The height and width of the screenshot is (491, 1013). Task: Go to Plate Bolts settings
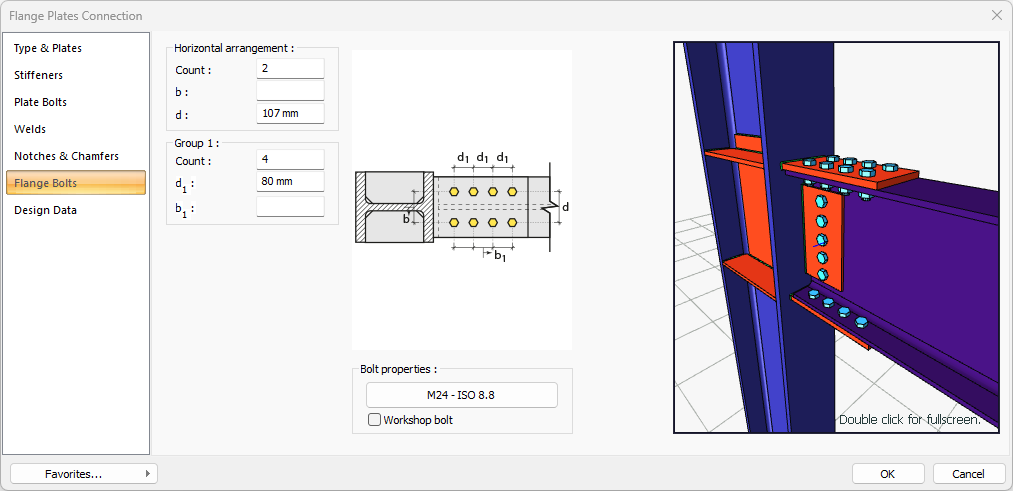pyautogui.click(x=40, y=102)
